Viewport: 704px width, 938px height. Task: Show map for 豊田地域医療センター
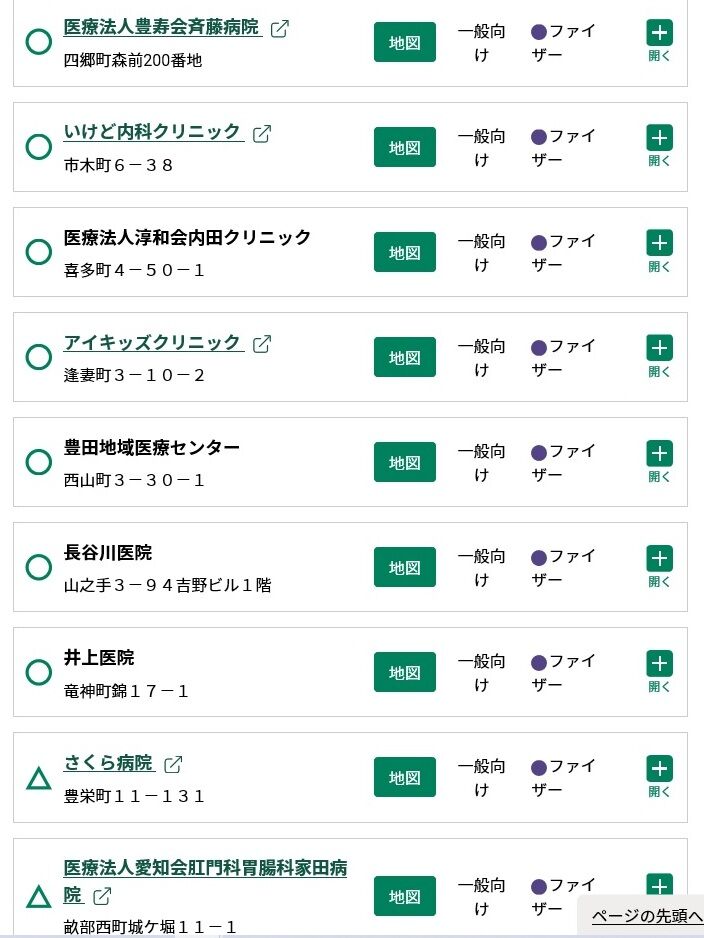[x=405, y=462]
